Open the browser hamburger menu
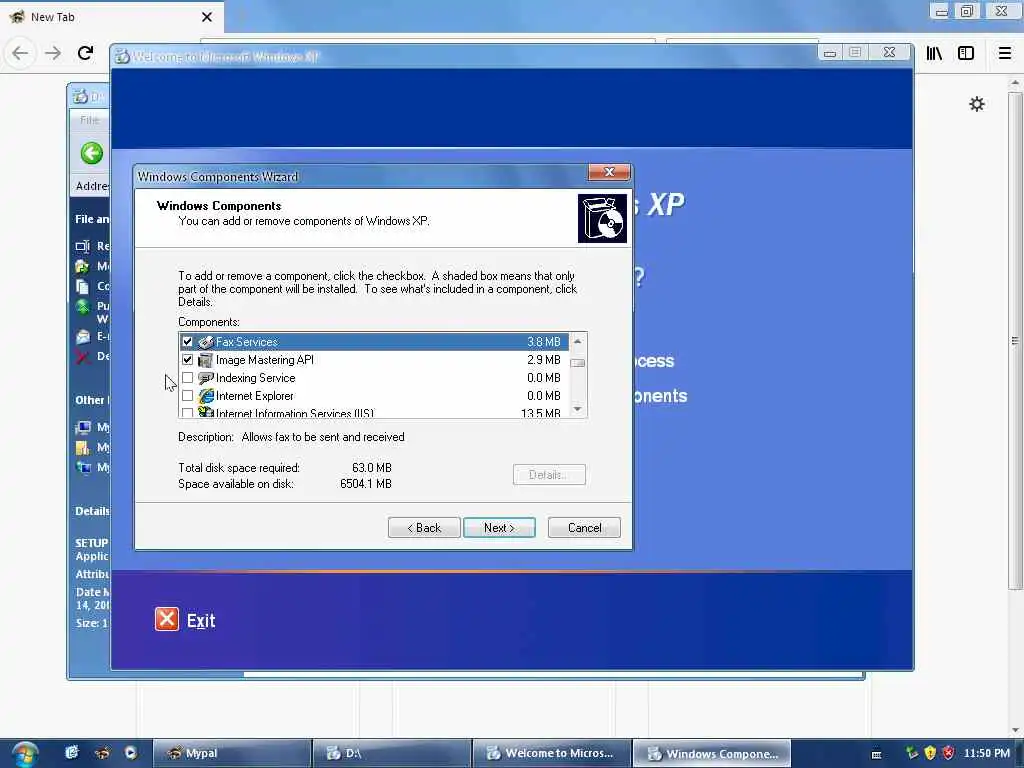Screen dimensions: 1024x768 1004,54
